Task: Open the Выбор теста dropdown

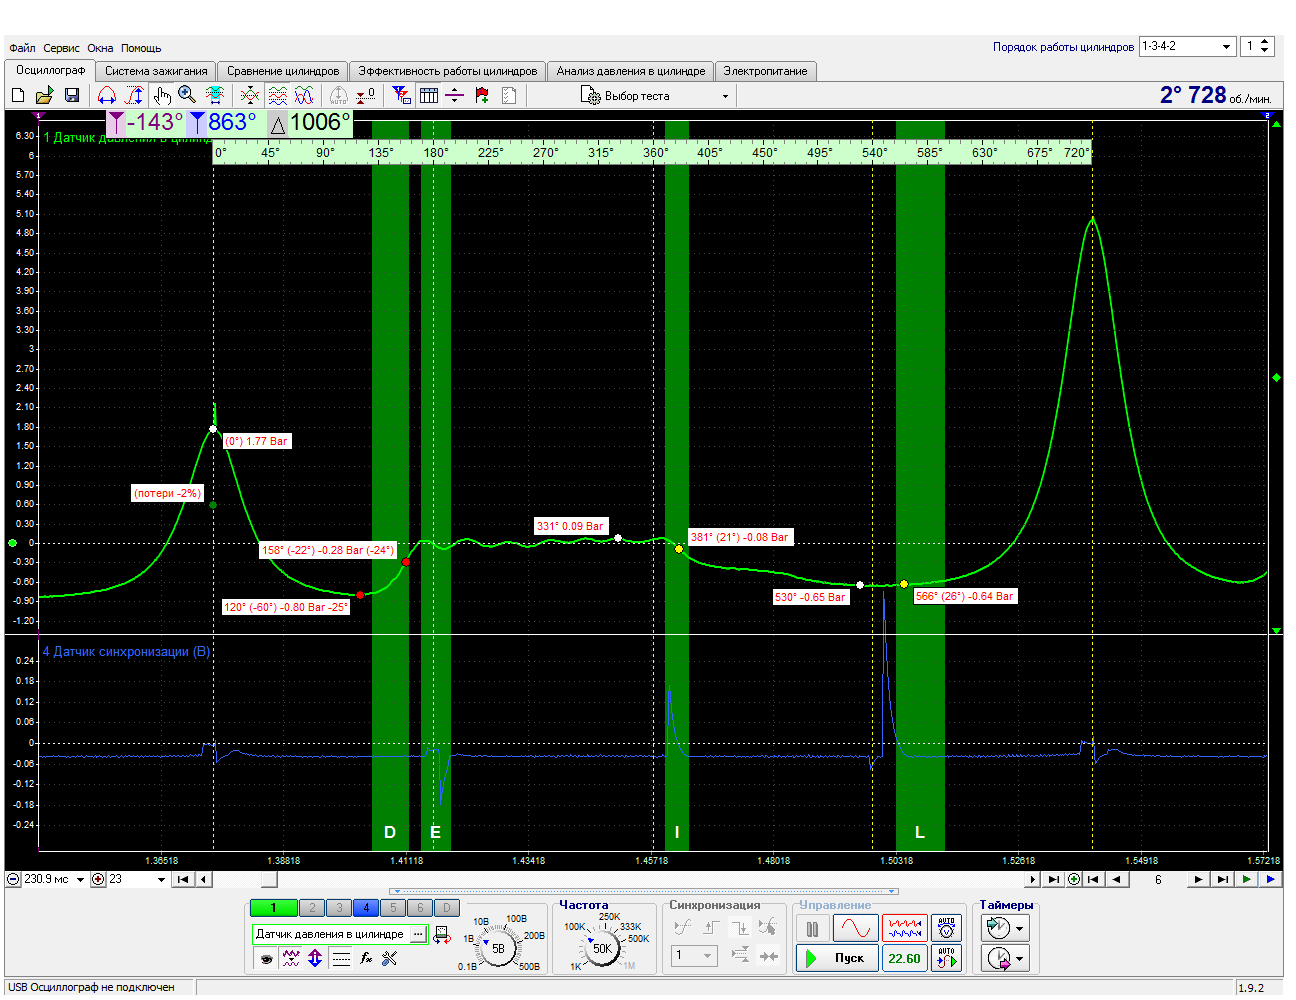Action: (x=655, y=96)
